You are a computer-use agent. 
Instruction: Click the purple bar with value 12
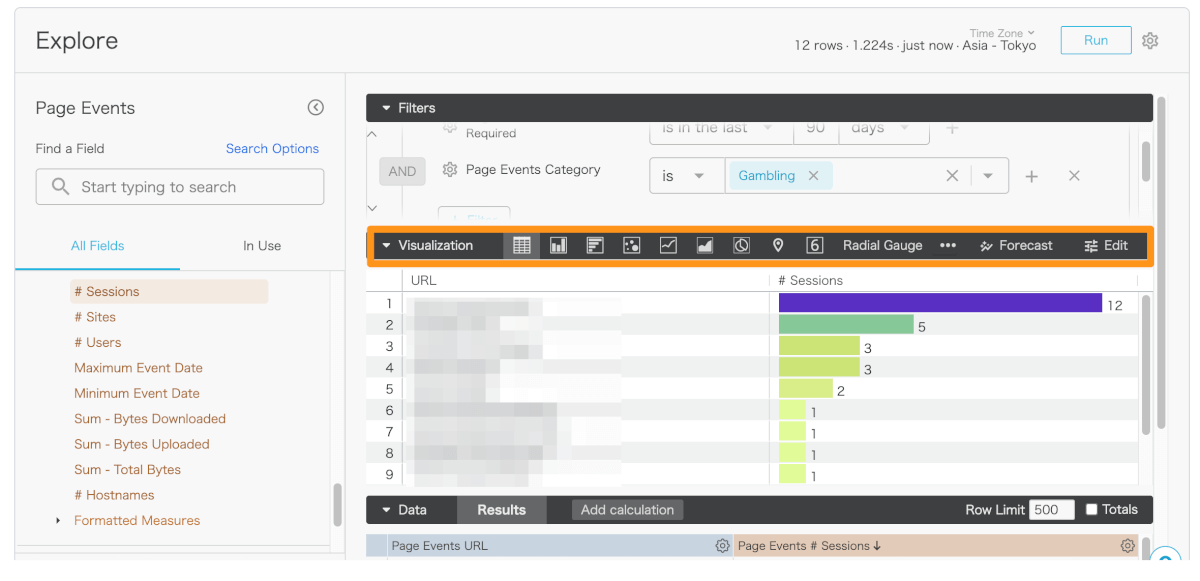[940, 303]
